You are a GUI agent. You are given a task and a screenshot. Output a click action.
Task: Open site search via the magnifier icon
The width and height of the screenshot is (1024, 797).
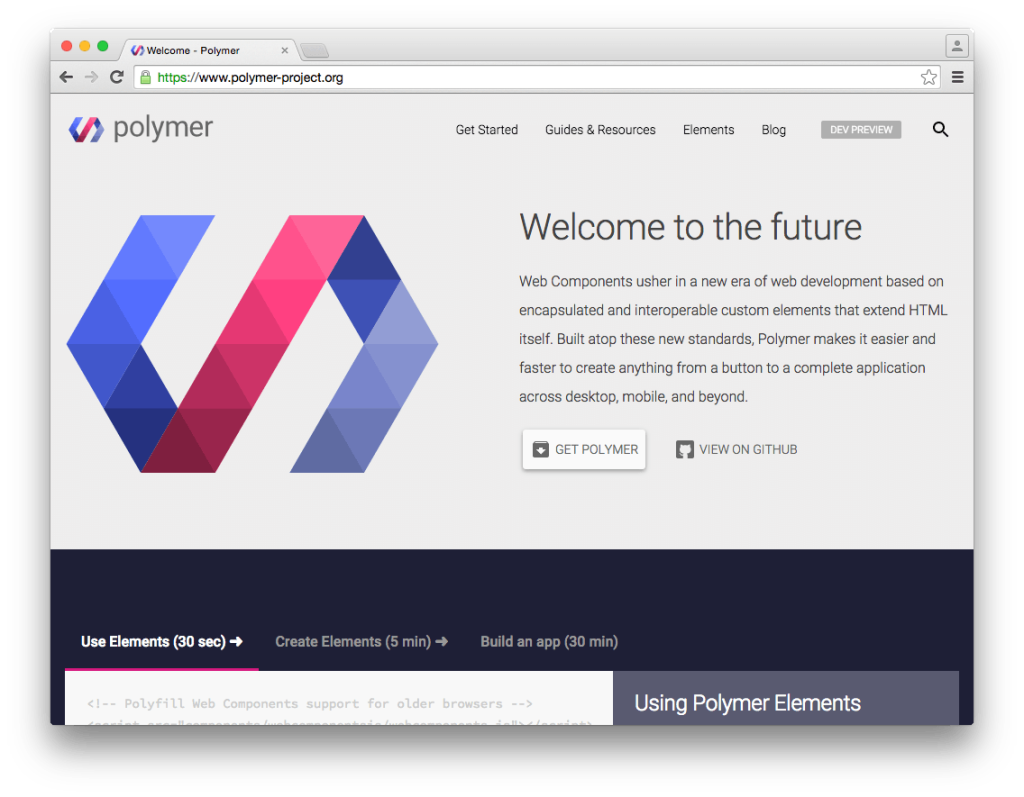(x=940, y=129)
